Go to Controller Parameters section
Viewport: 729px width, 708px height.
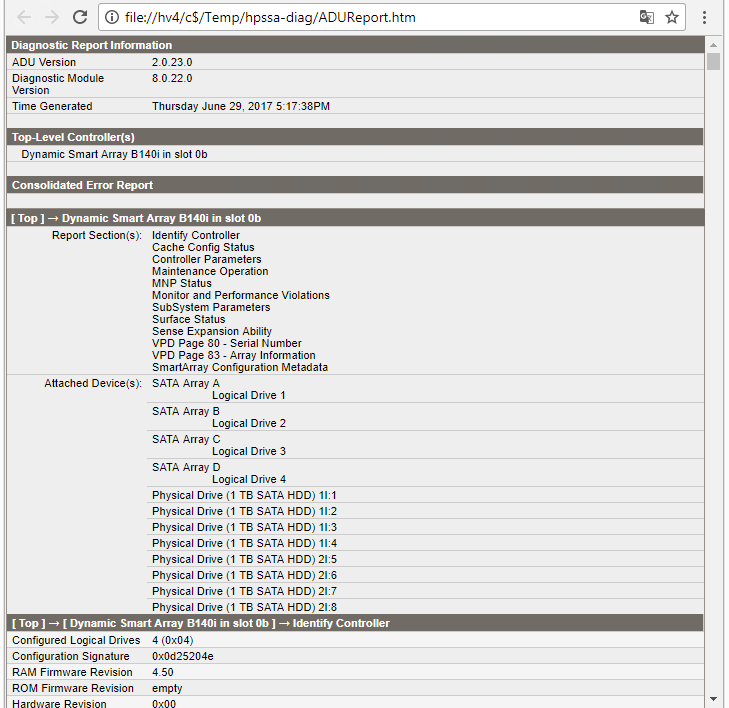pos(206,259)
